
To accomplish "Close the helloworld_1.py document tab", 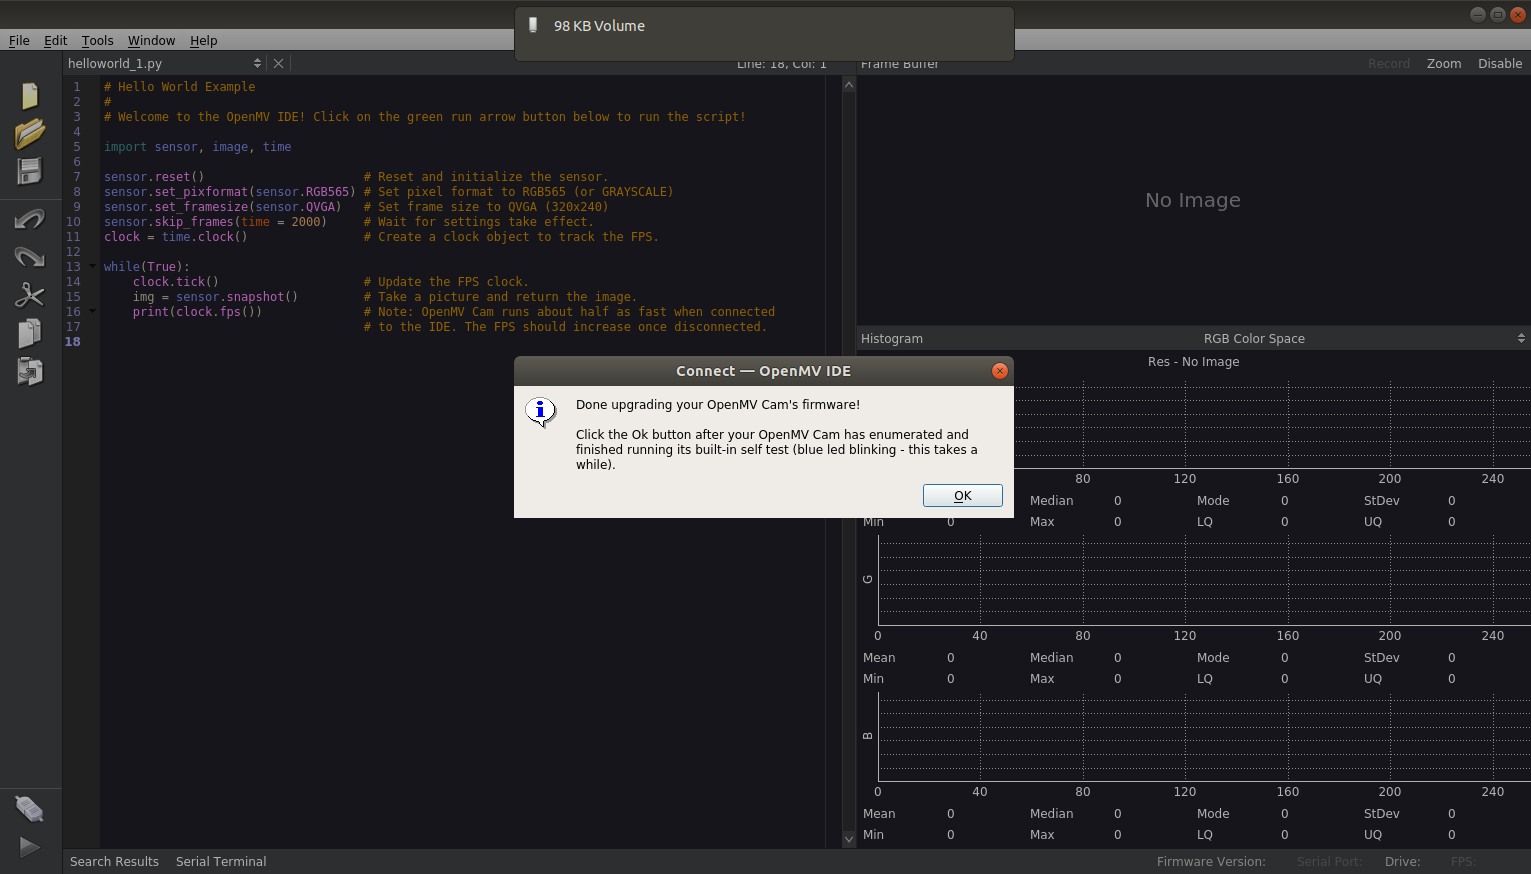I will click(279, 63).
